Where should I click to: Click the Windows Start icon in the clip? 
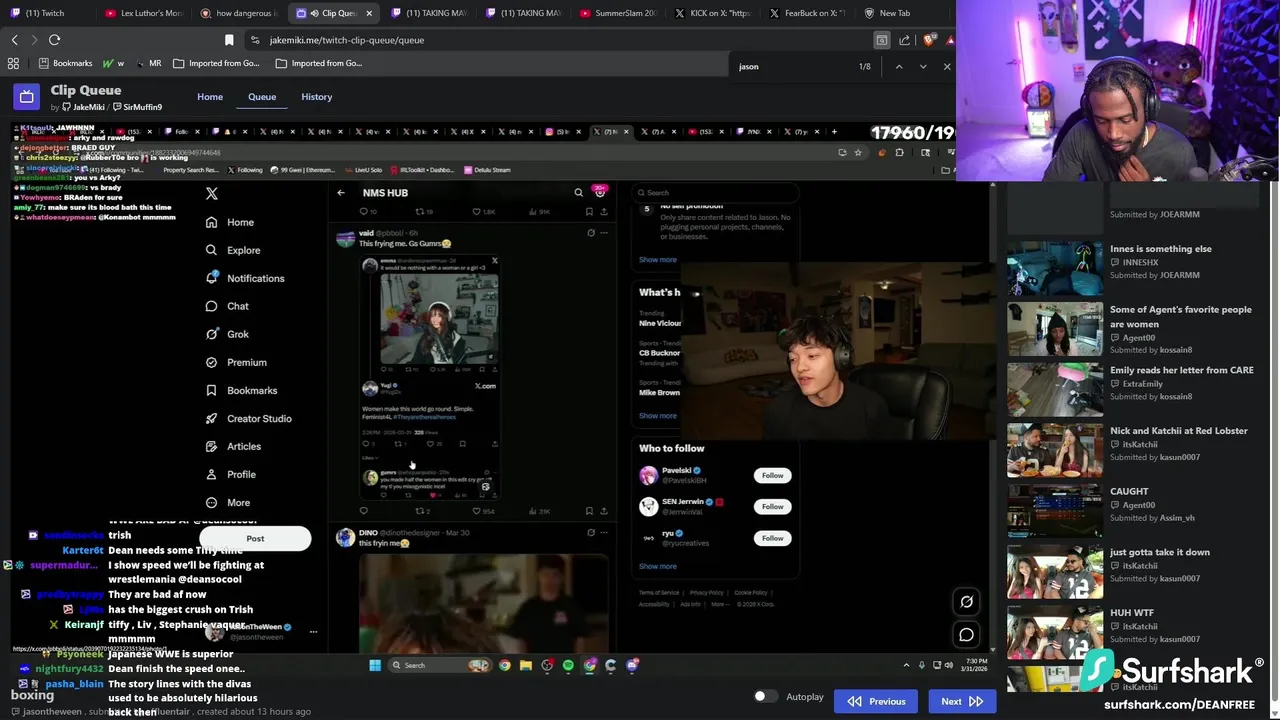[375, 665]
